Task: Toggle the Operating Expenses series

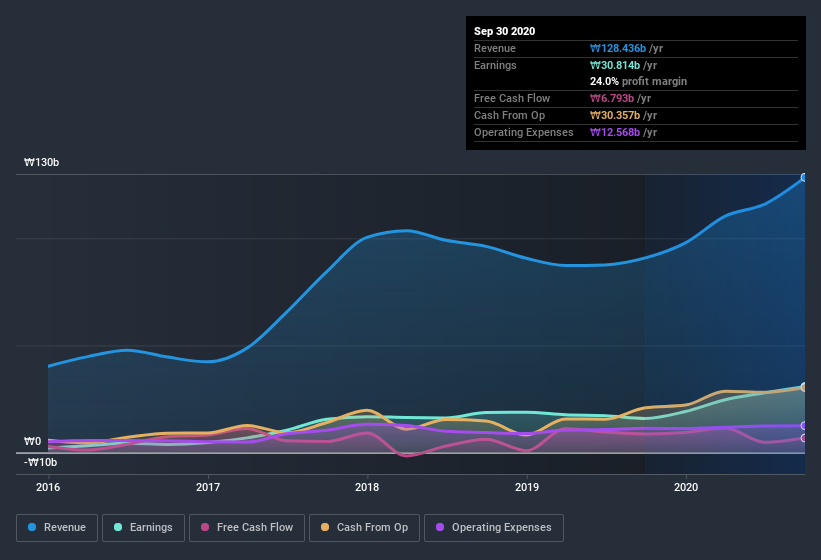Action: (494, 528)
